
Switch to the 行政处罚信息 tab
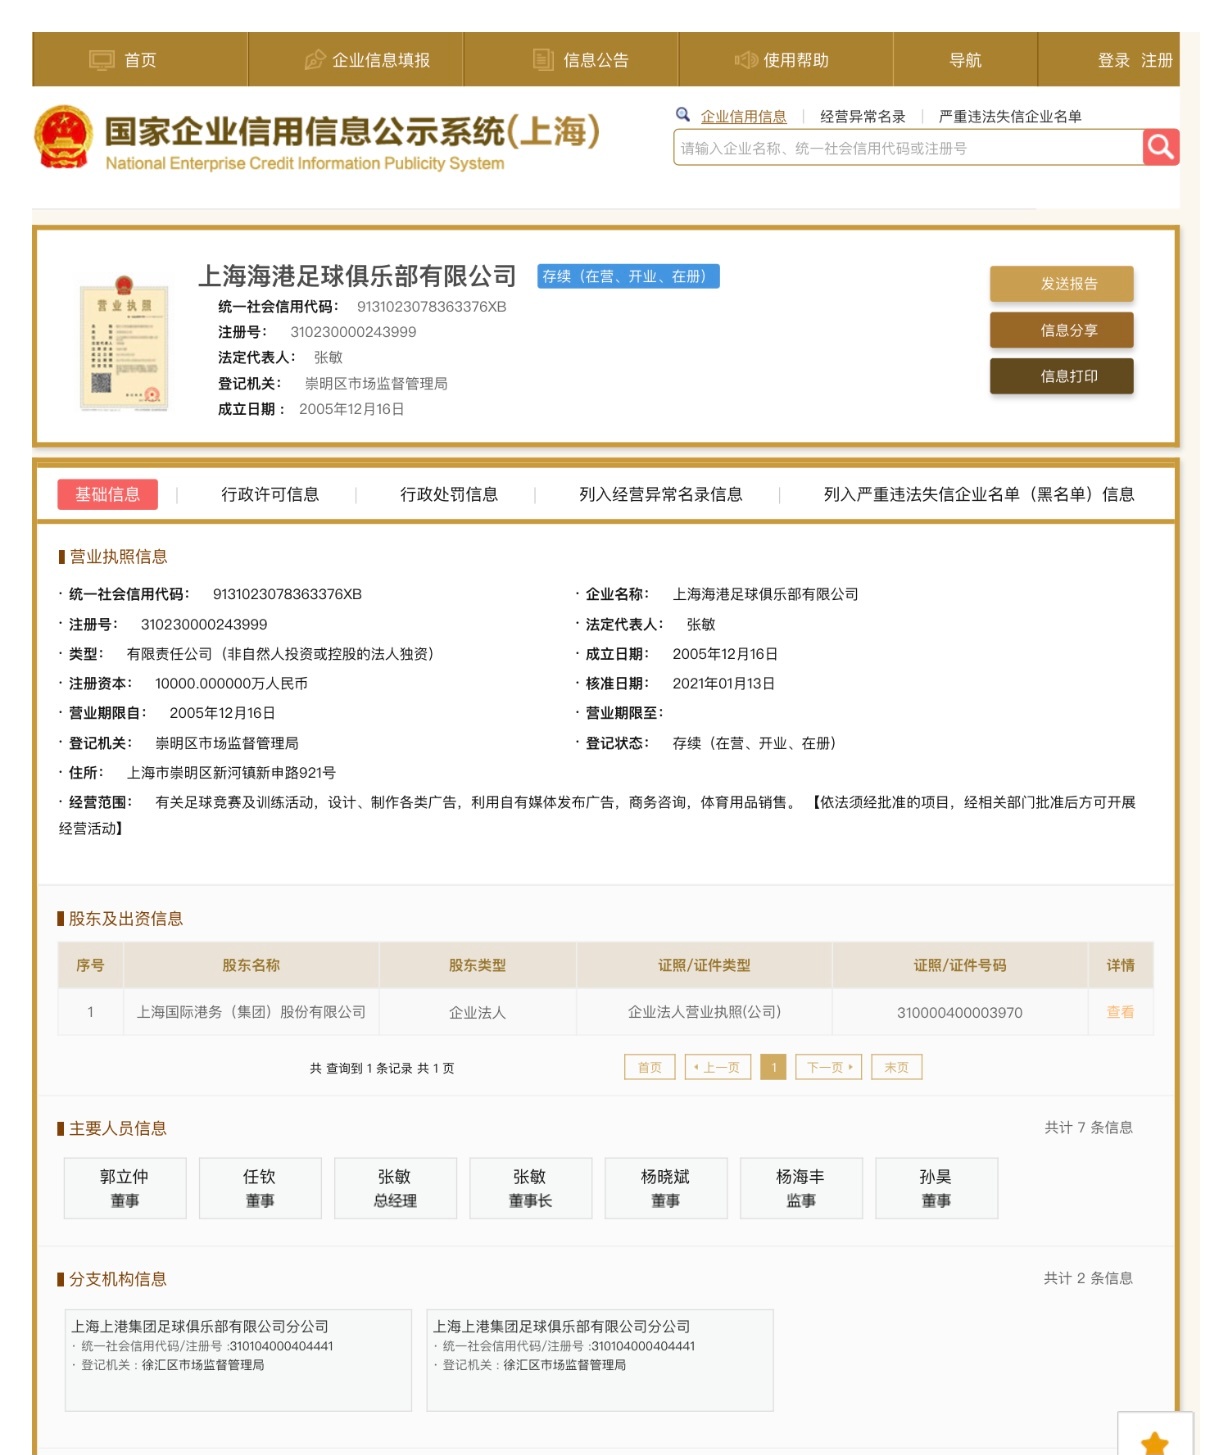tap(449, 494)
